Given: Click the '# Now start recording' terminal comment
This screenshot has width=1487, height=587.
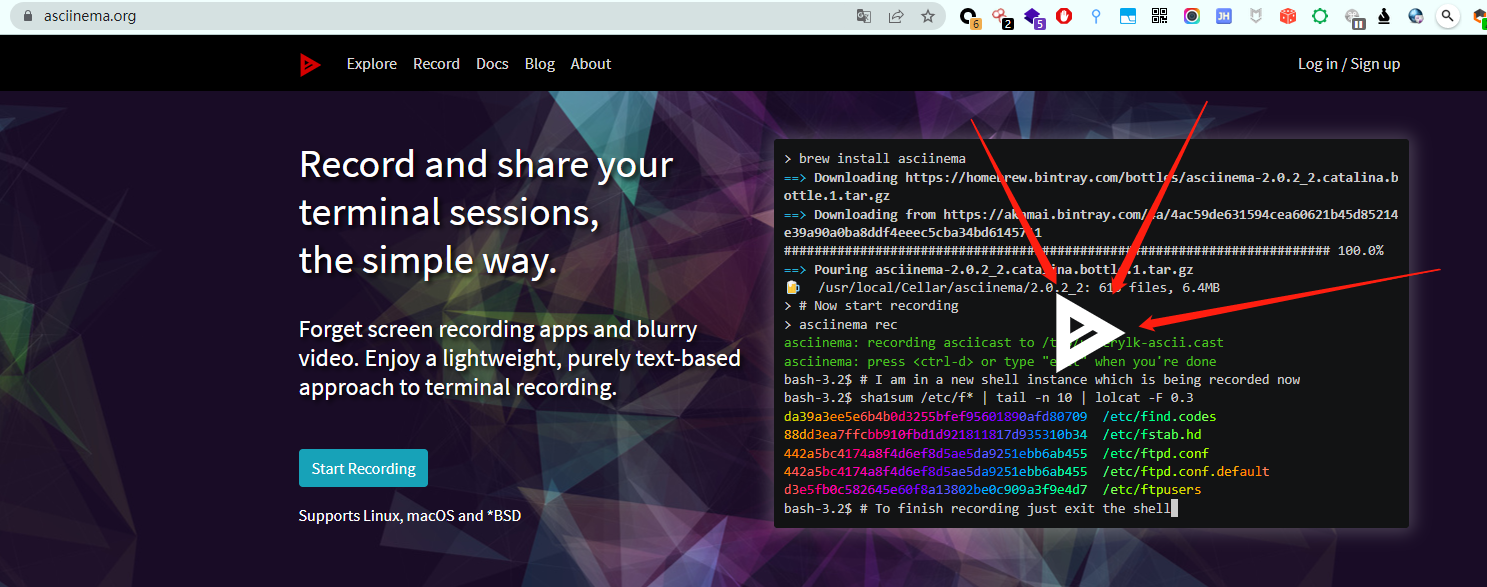Looking at the screenshot, I should click(x=871, y=306).
